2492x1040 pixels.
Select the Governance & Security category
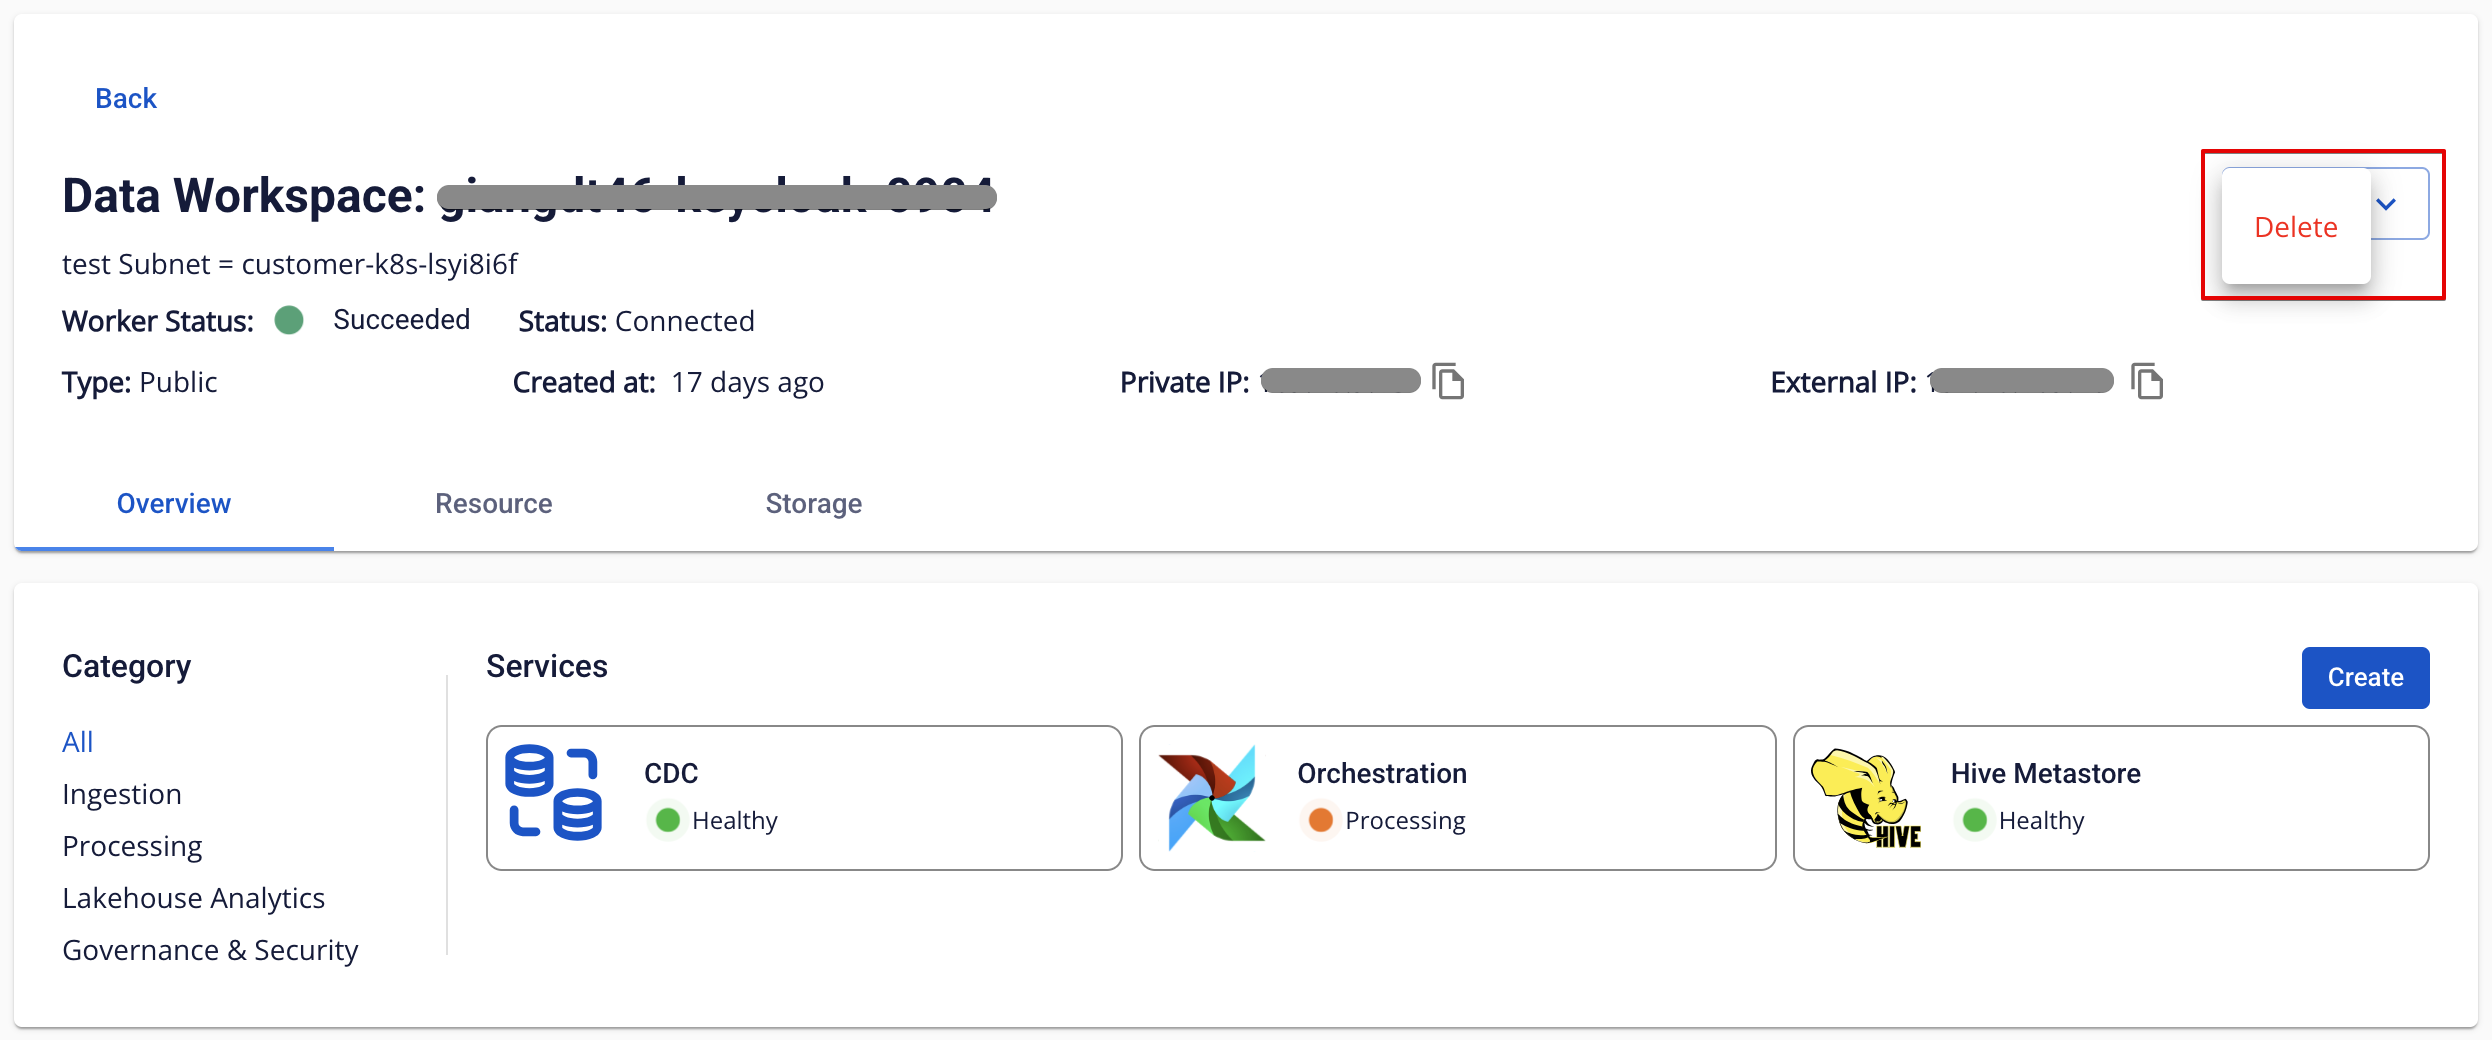tap(210, 949)
